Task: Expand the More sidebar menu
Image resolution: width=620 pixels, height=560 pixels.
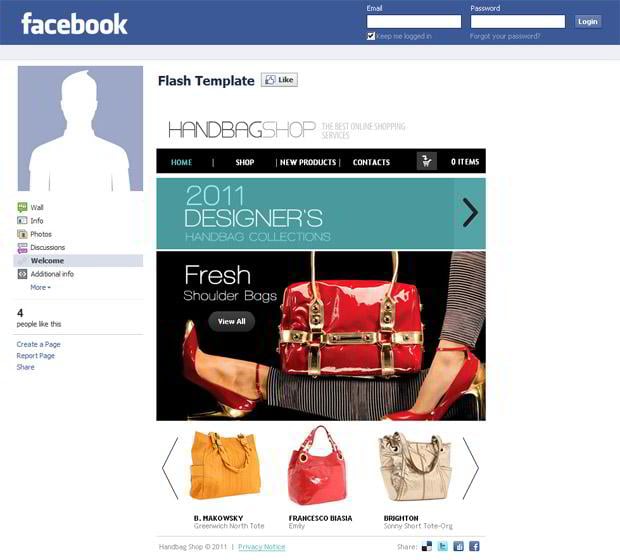Action: click(x=40, y=288)
